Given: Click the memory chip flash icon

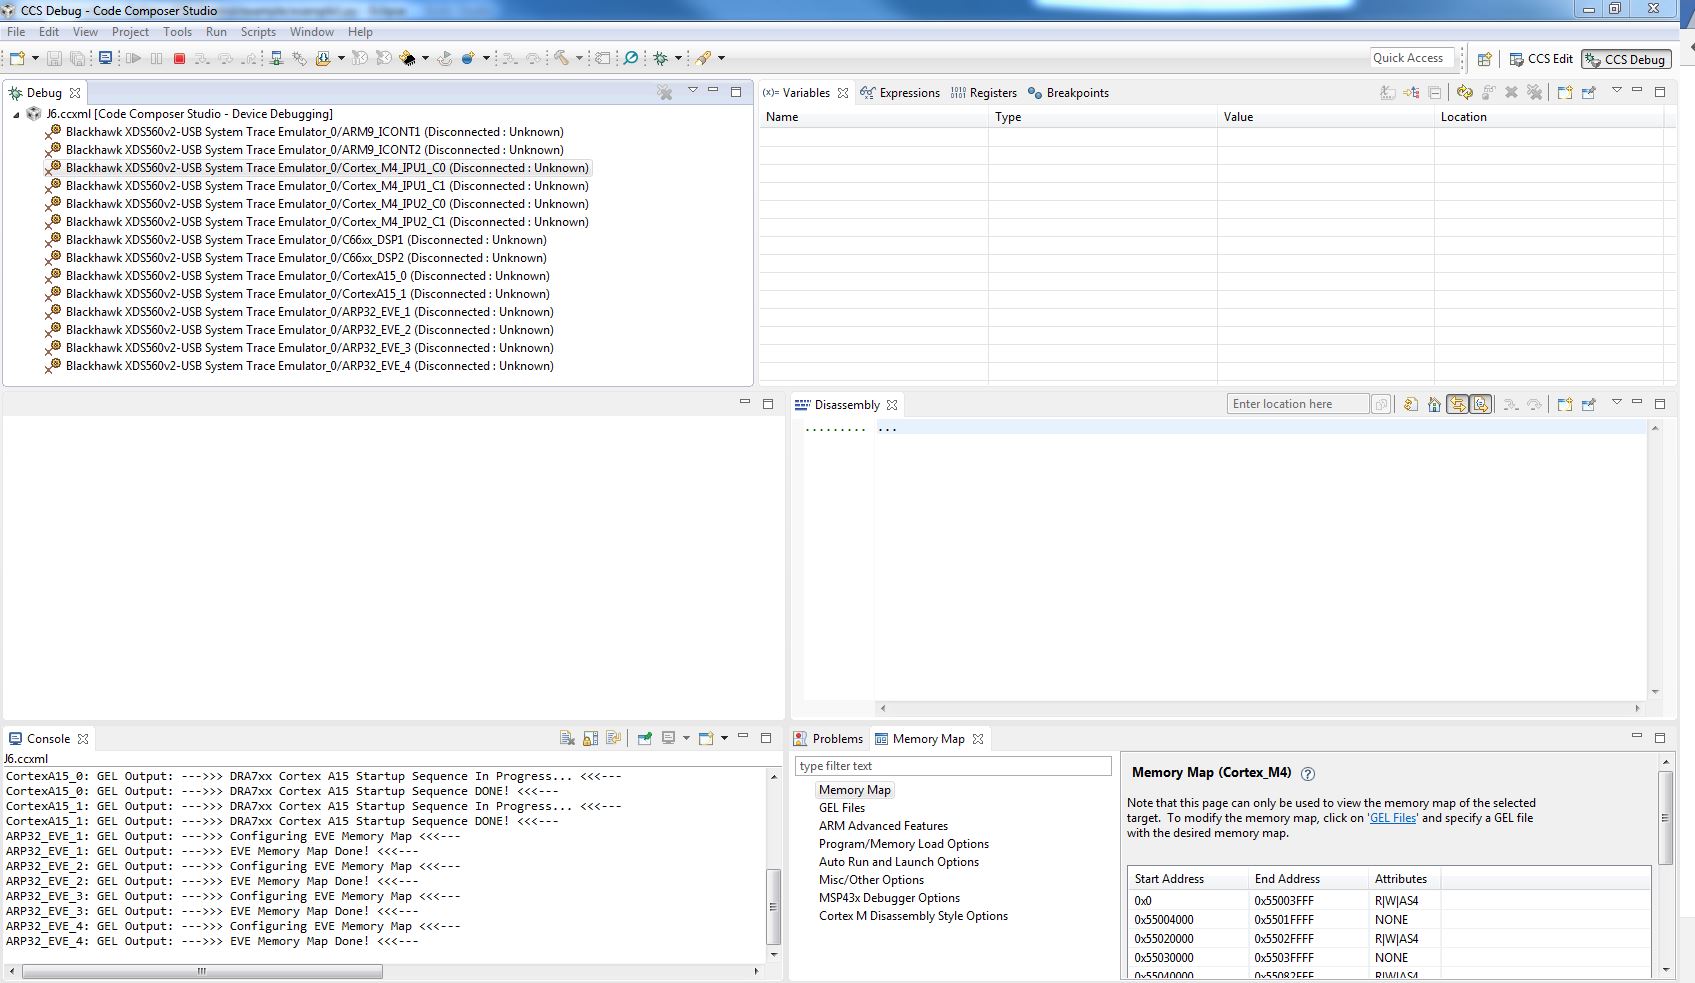Looking at the screenshot, I should coord(407,59).
